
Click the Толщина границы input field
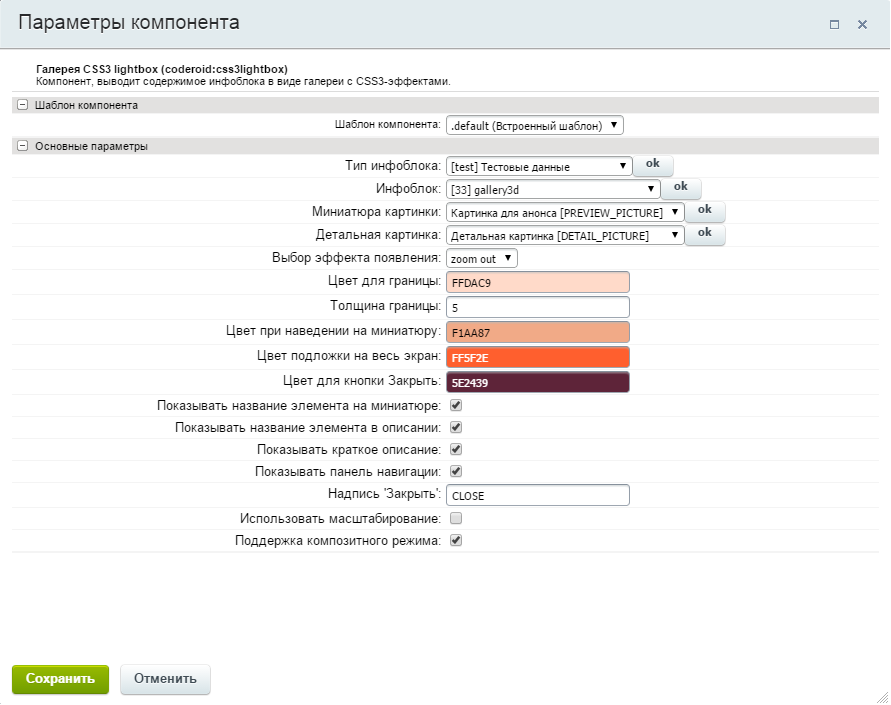538,307
